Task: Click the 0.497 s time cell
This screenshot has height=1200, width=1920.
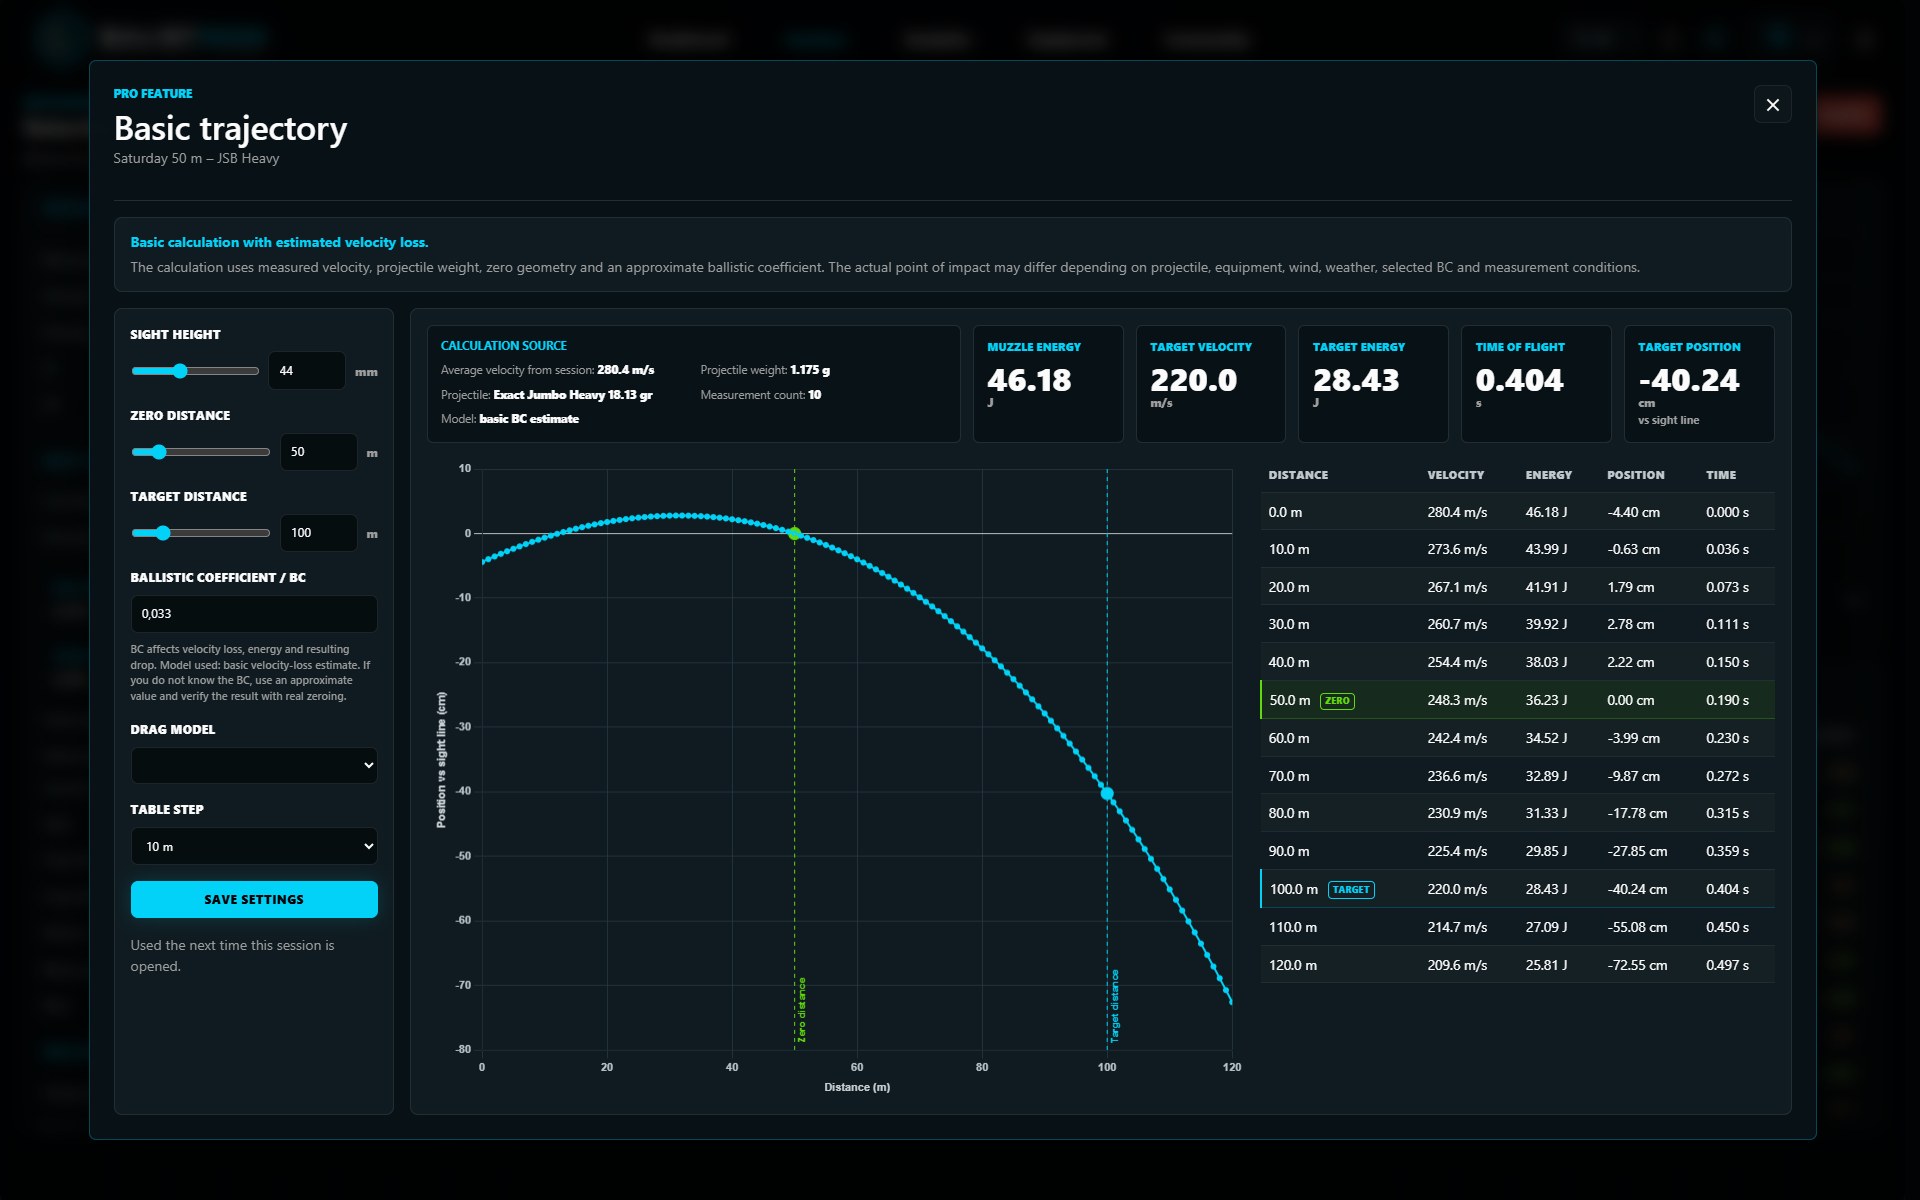Action: click(x=1727, y=965)
